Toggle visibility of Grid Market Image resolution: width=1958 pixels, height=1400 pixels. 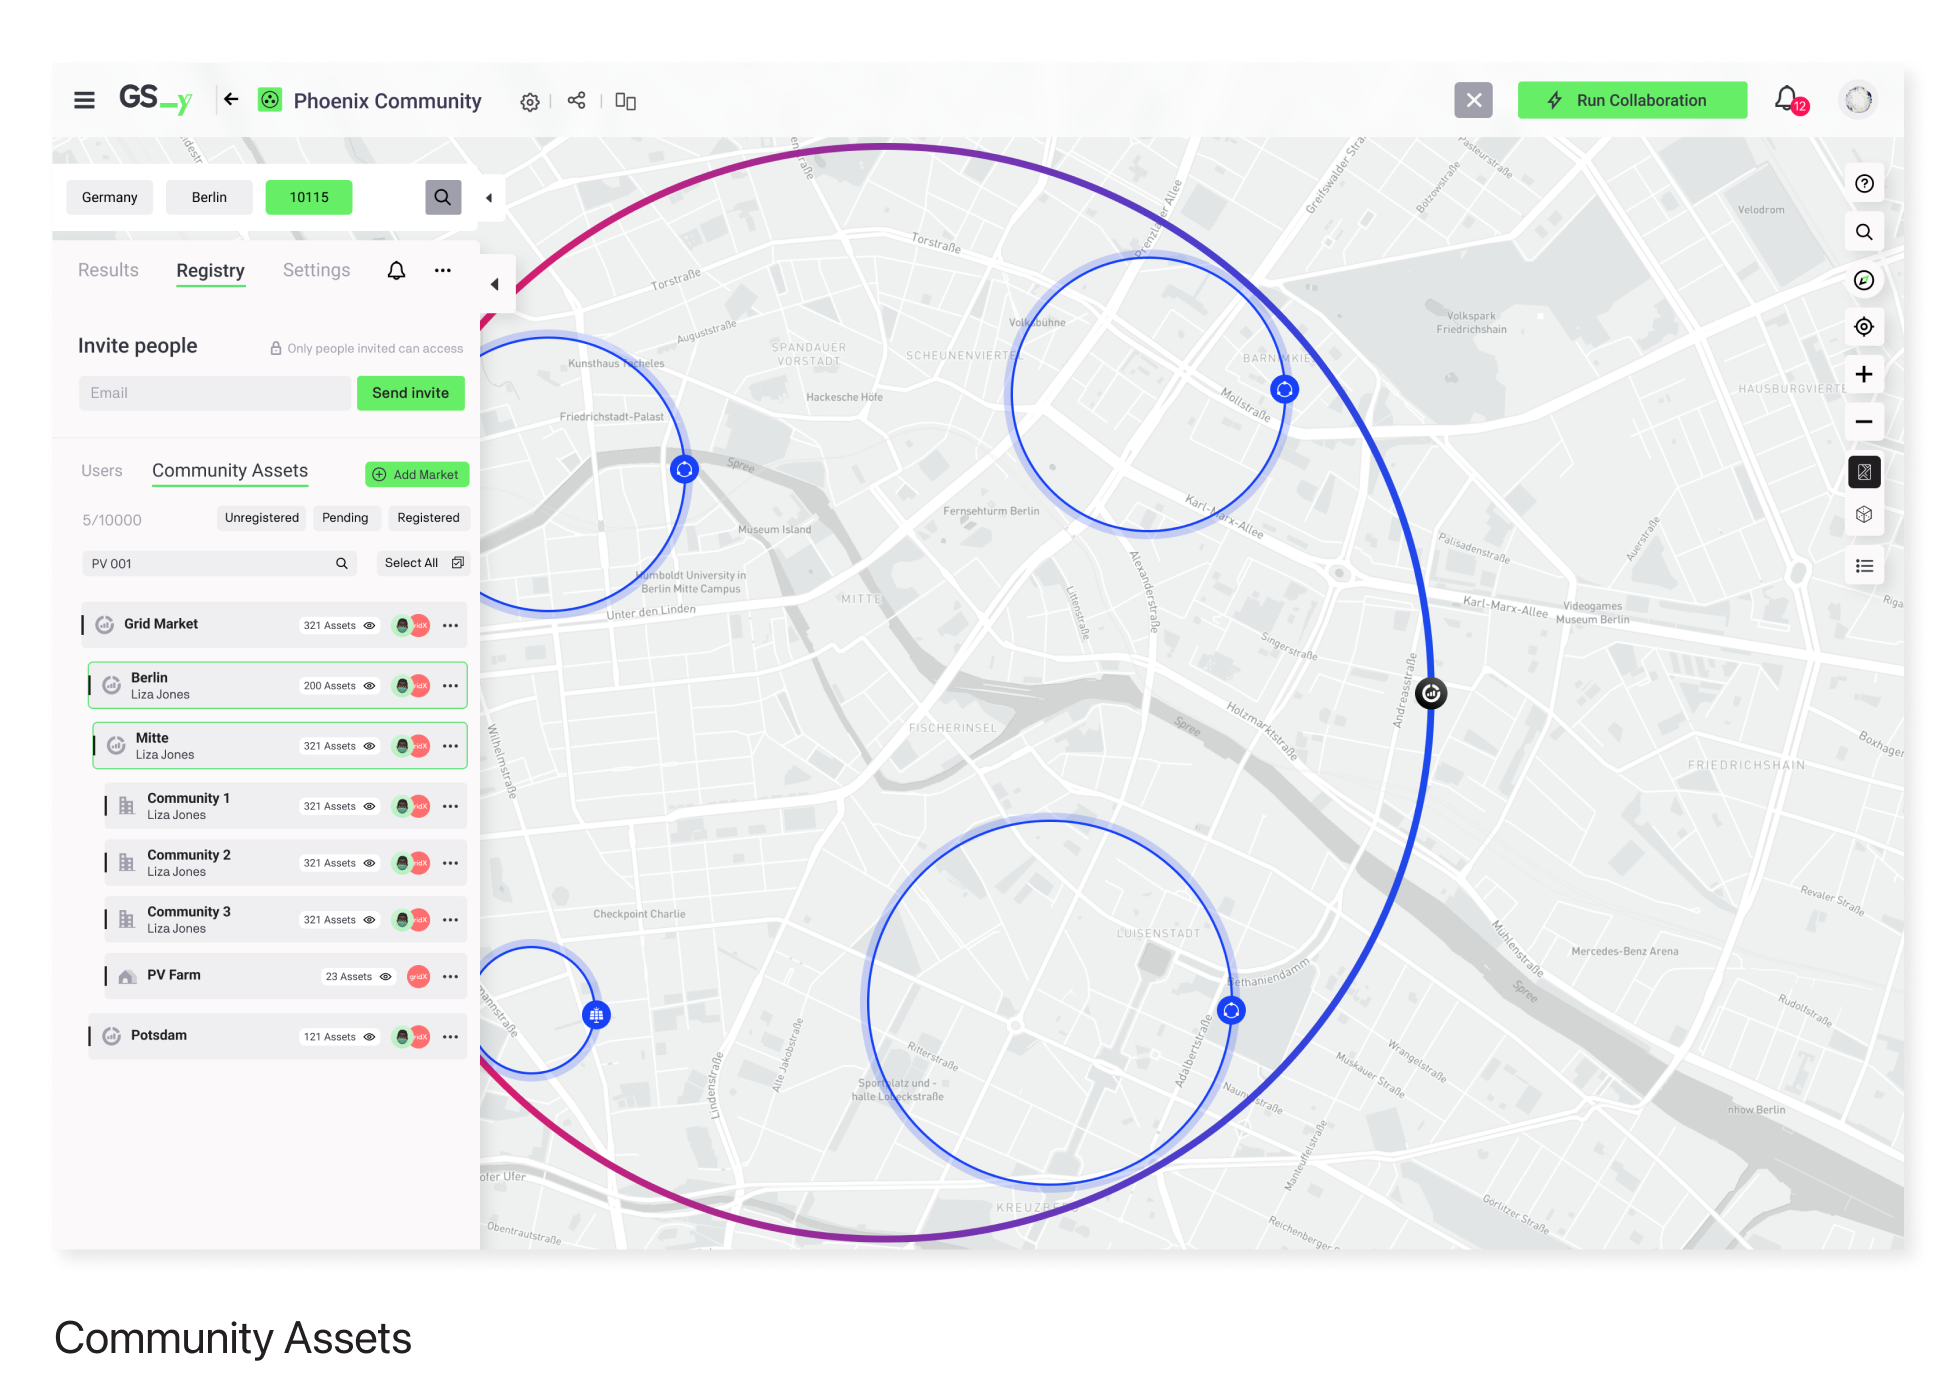tap(370, 626)
